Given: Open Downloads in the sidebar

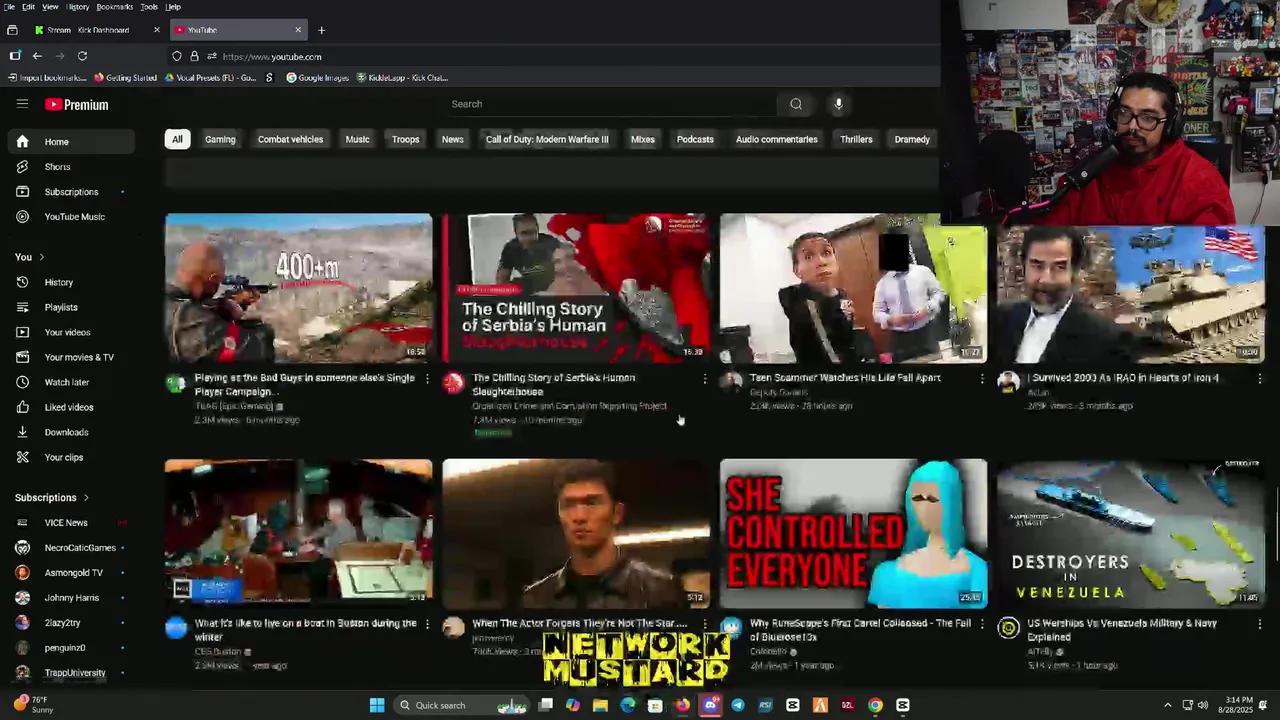Looking at the screenshot, I should pyautogui.click(x=67, y=432).
